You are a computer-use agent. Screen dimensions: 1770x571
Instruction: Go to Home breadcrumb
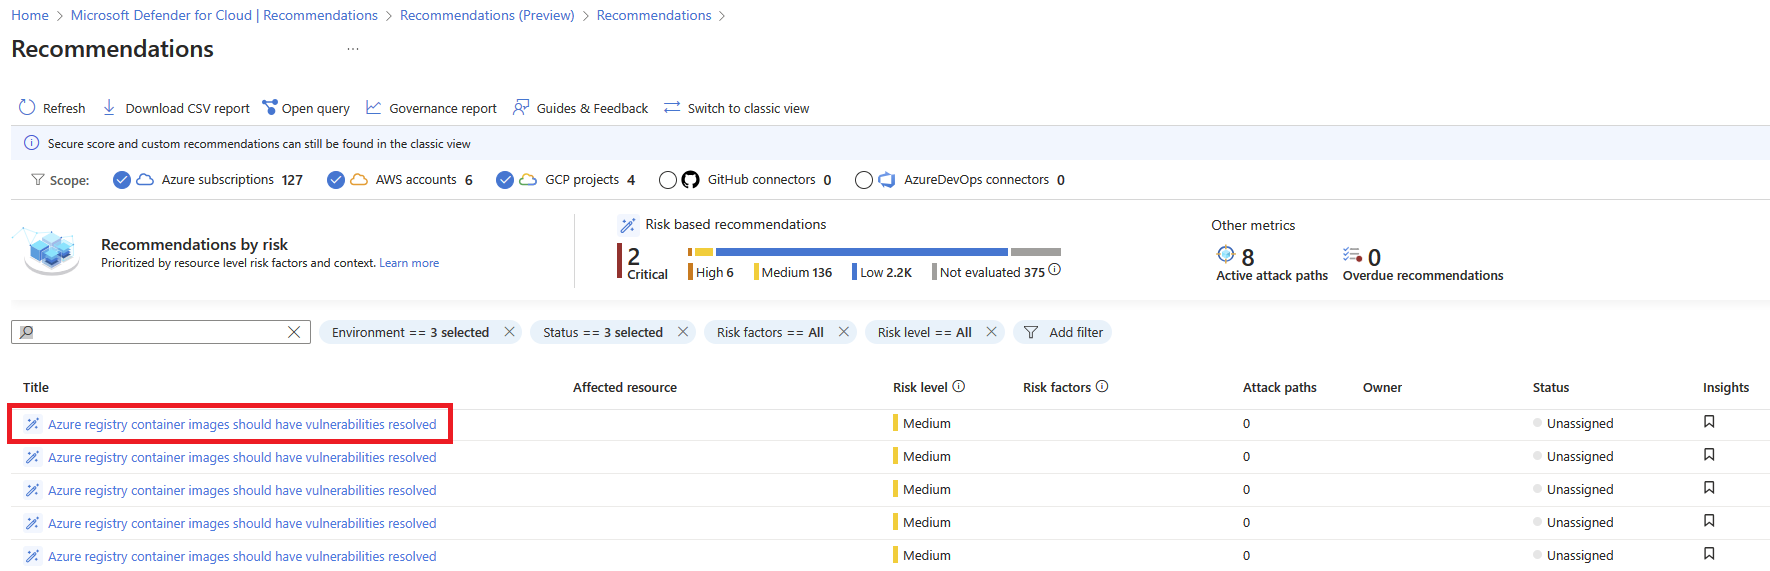[29, 15]
